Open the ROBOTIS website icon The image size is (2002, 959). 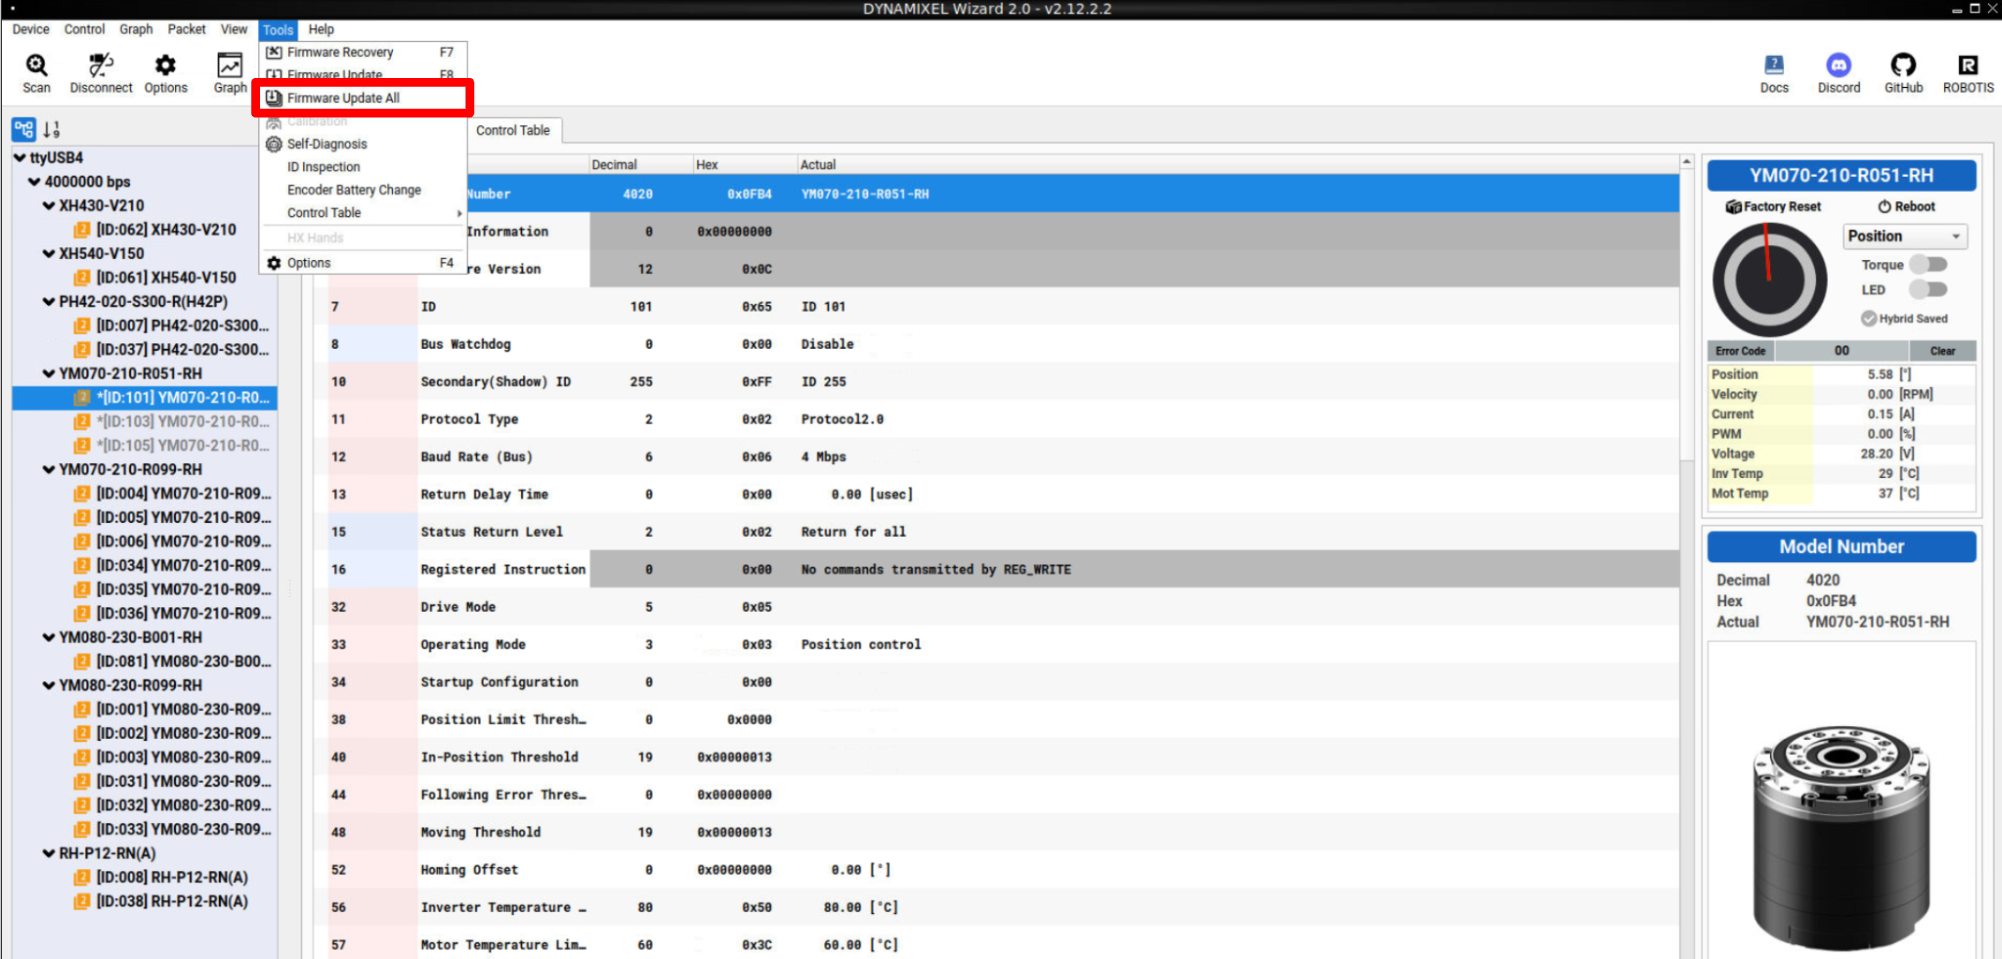[x=1967, y=65]
